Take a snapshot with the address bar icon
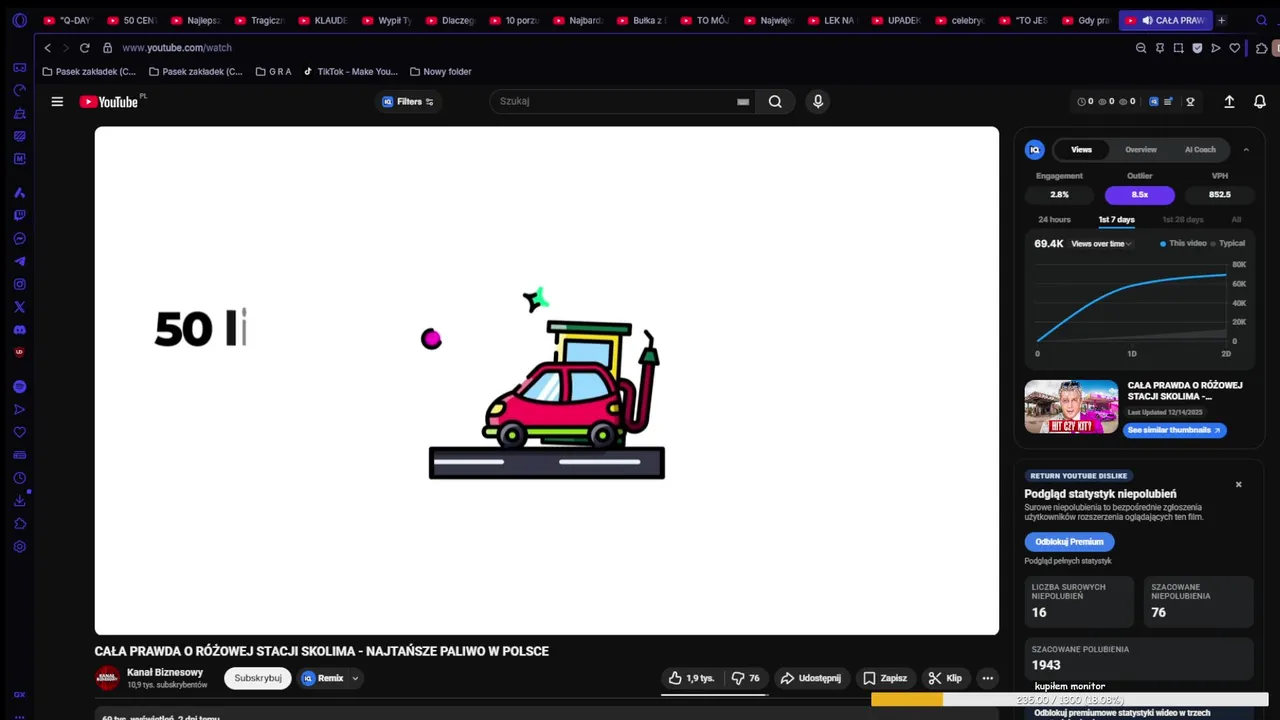Screen dimensions: 1280x720 (x=1179, y=48)
